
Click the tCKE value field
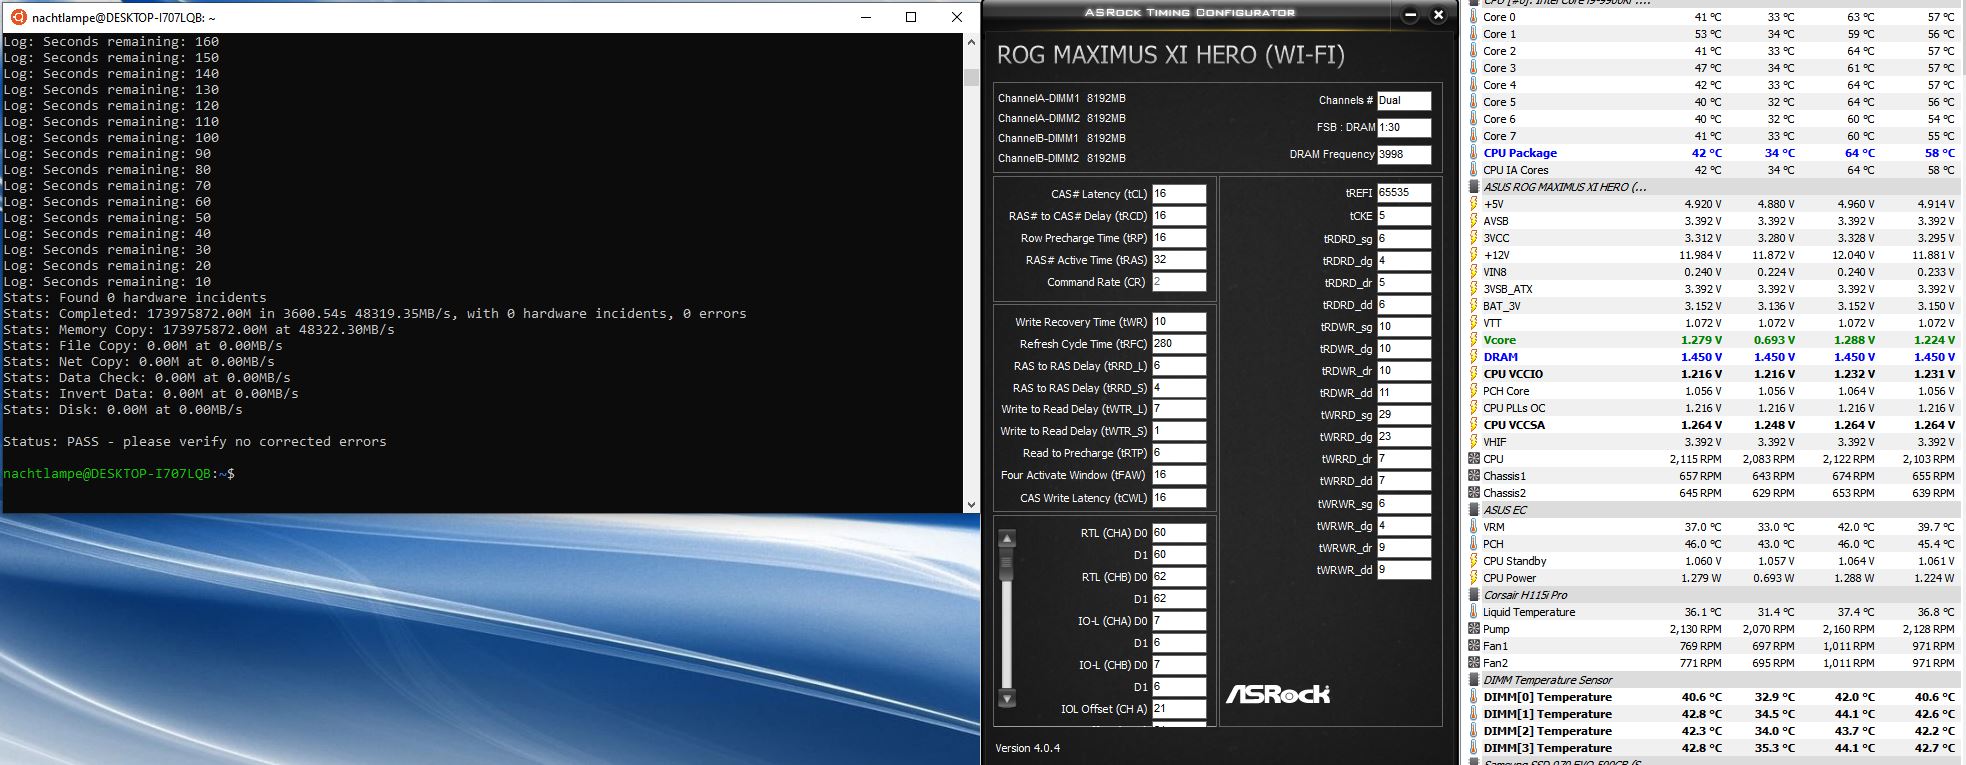(x=1404, y=216)
